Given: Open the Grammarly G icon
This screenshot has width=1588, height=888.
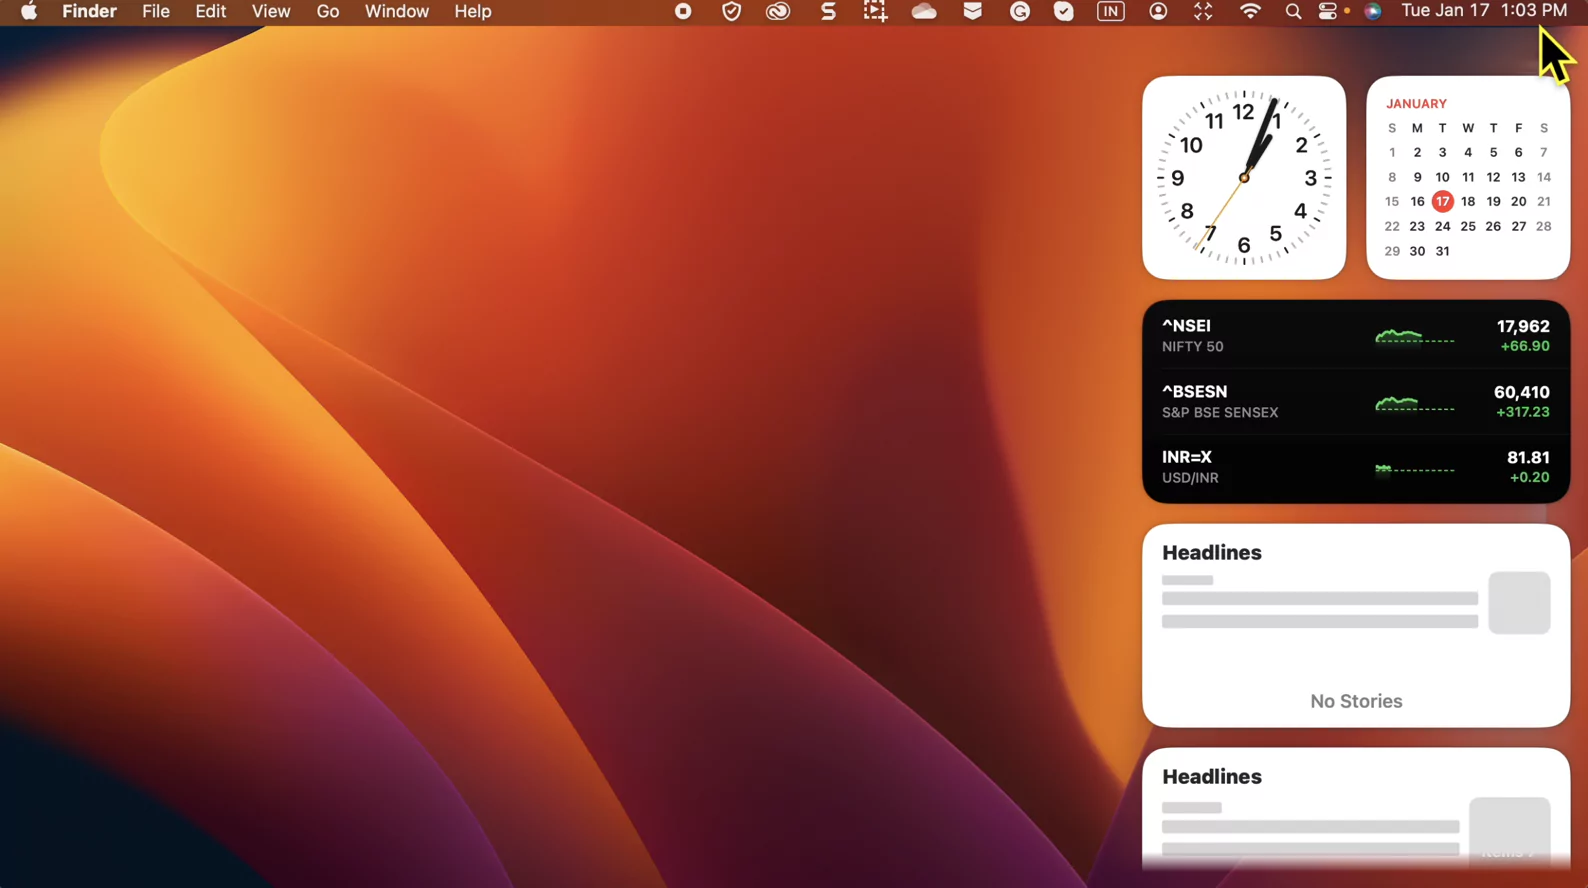Looking at the screenshot, I should coord(1019,11).
